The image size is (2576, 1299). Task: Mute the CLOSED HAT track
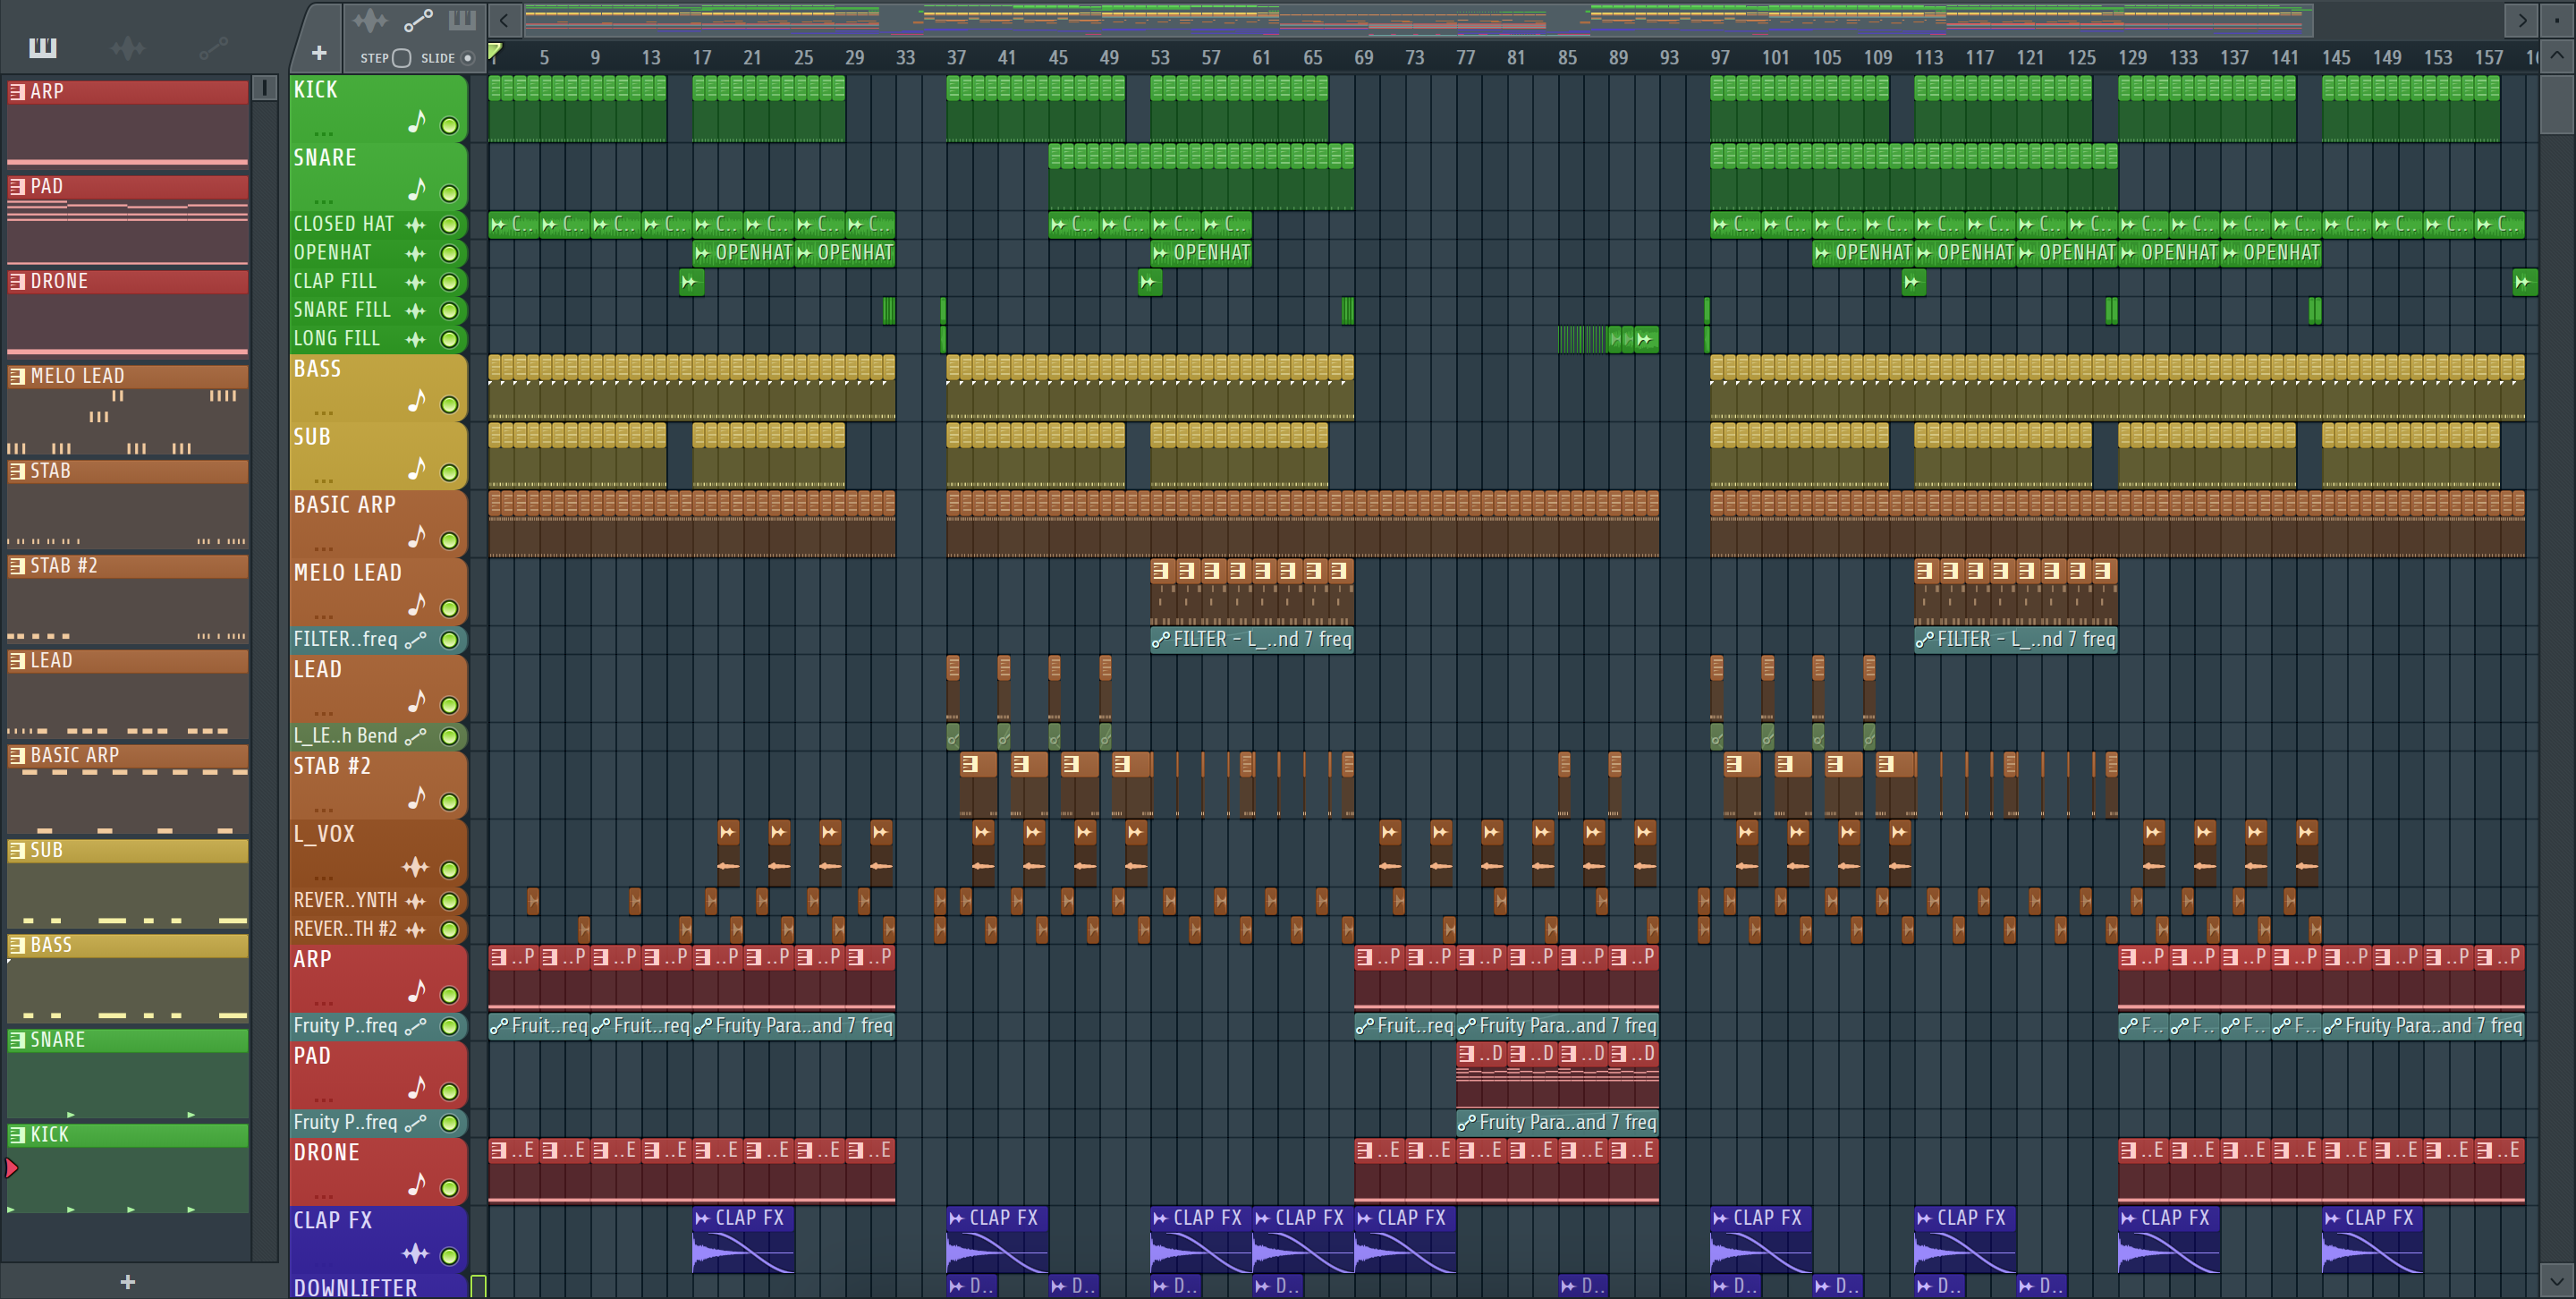tap(450, 225)
